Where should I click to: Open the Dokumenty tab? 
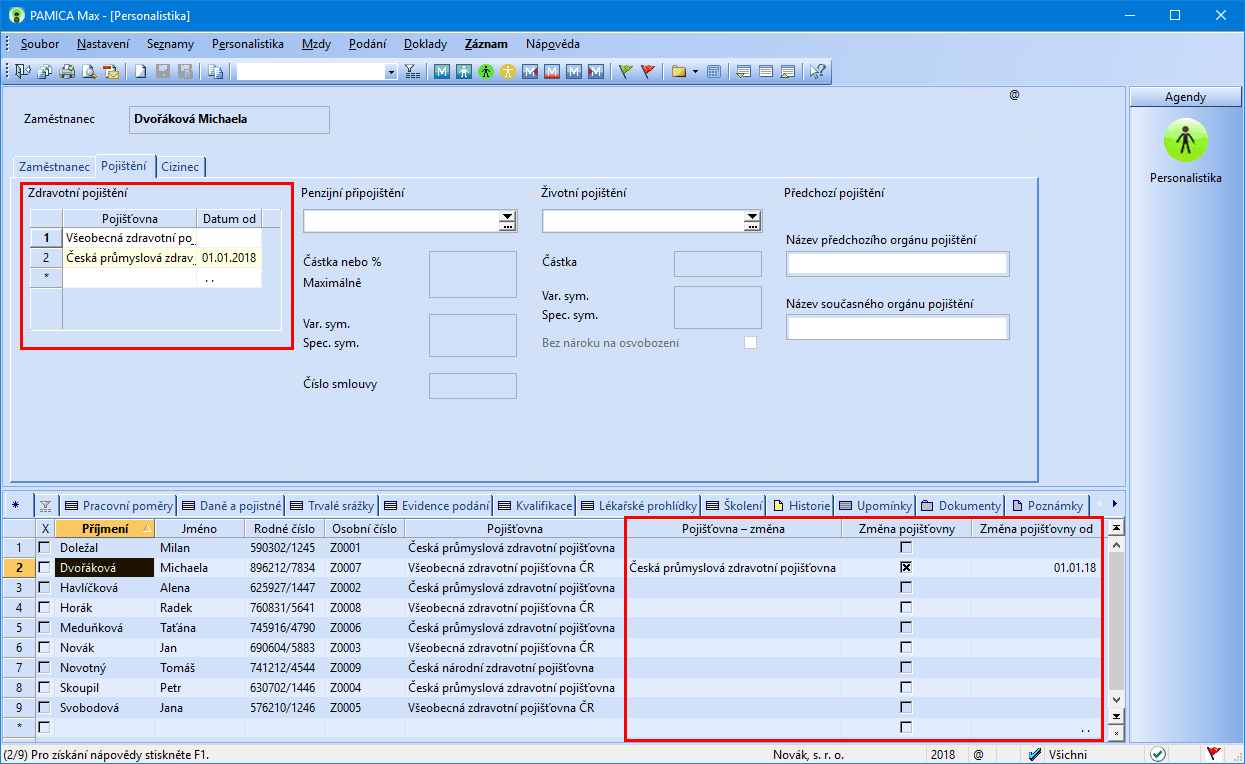coord(961,506)
